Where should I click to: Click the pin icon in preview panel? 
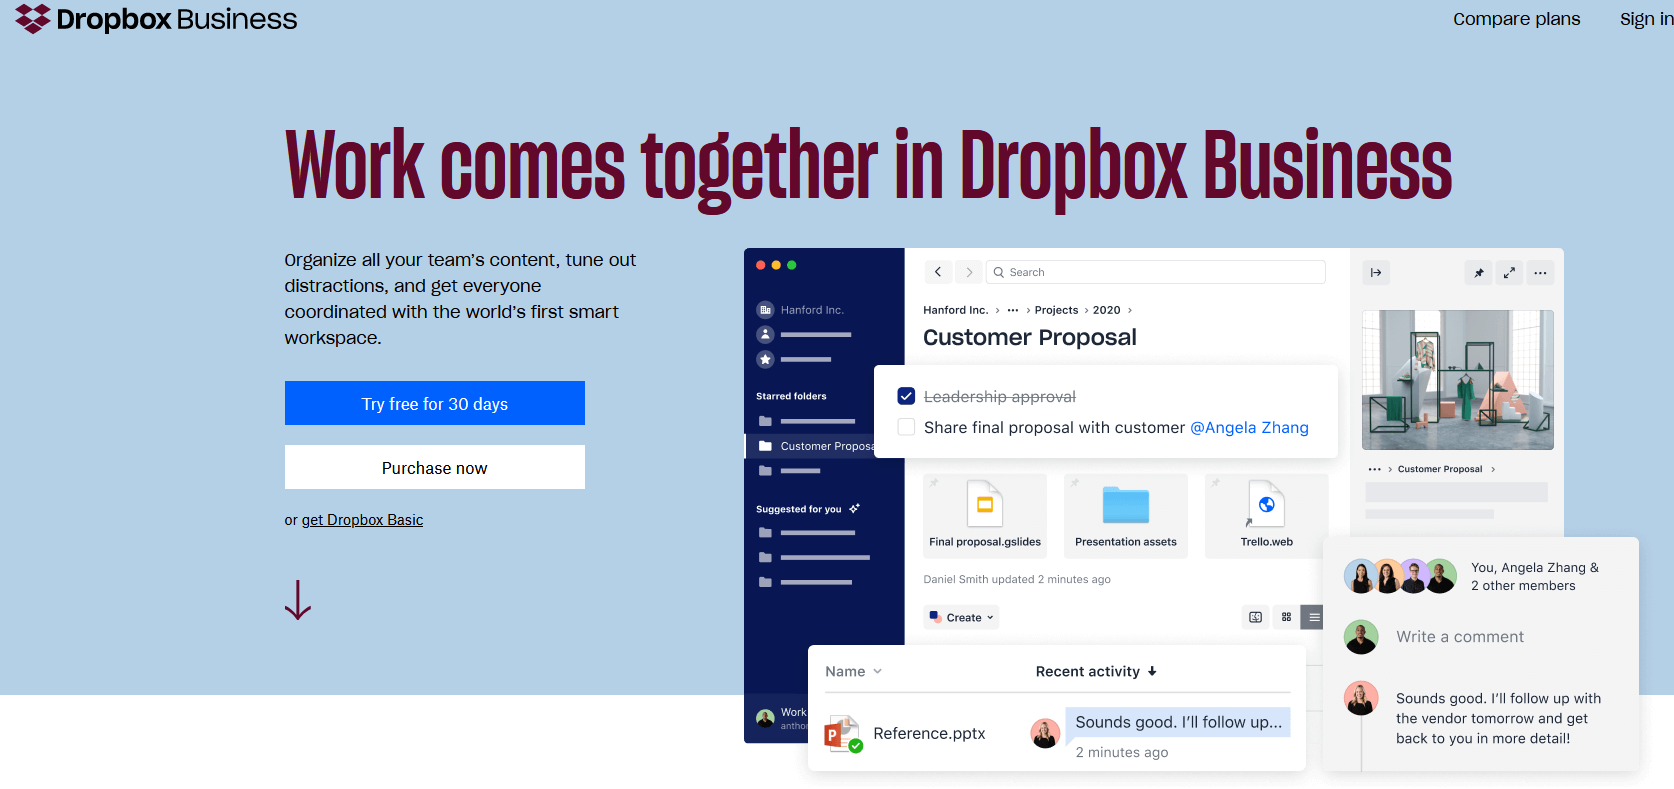coord(1478,273)
